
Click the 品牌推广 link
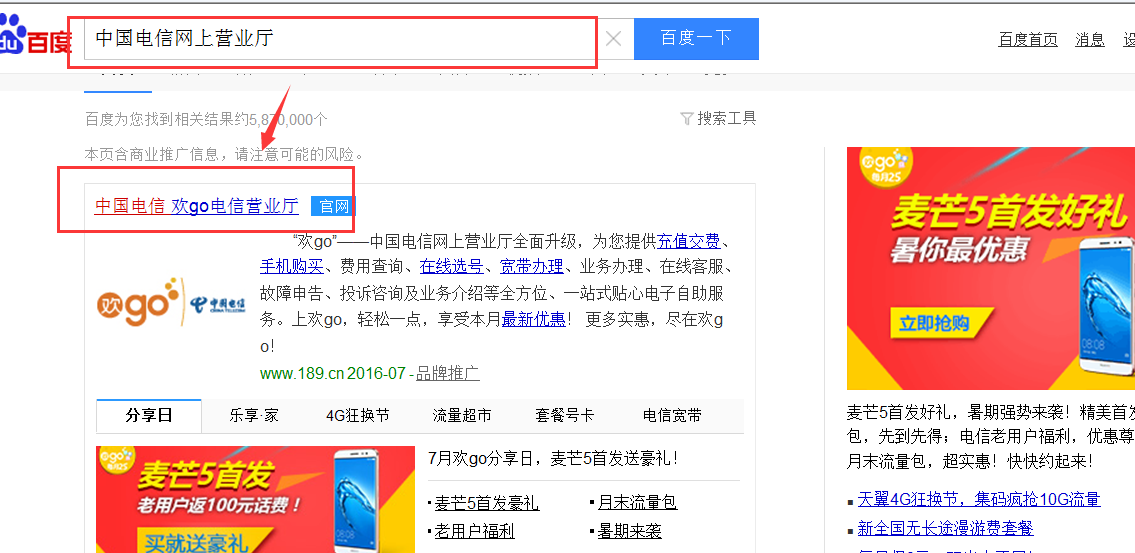click(x=447, y=373)
